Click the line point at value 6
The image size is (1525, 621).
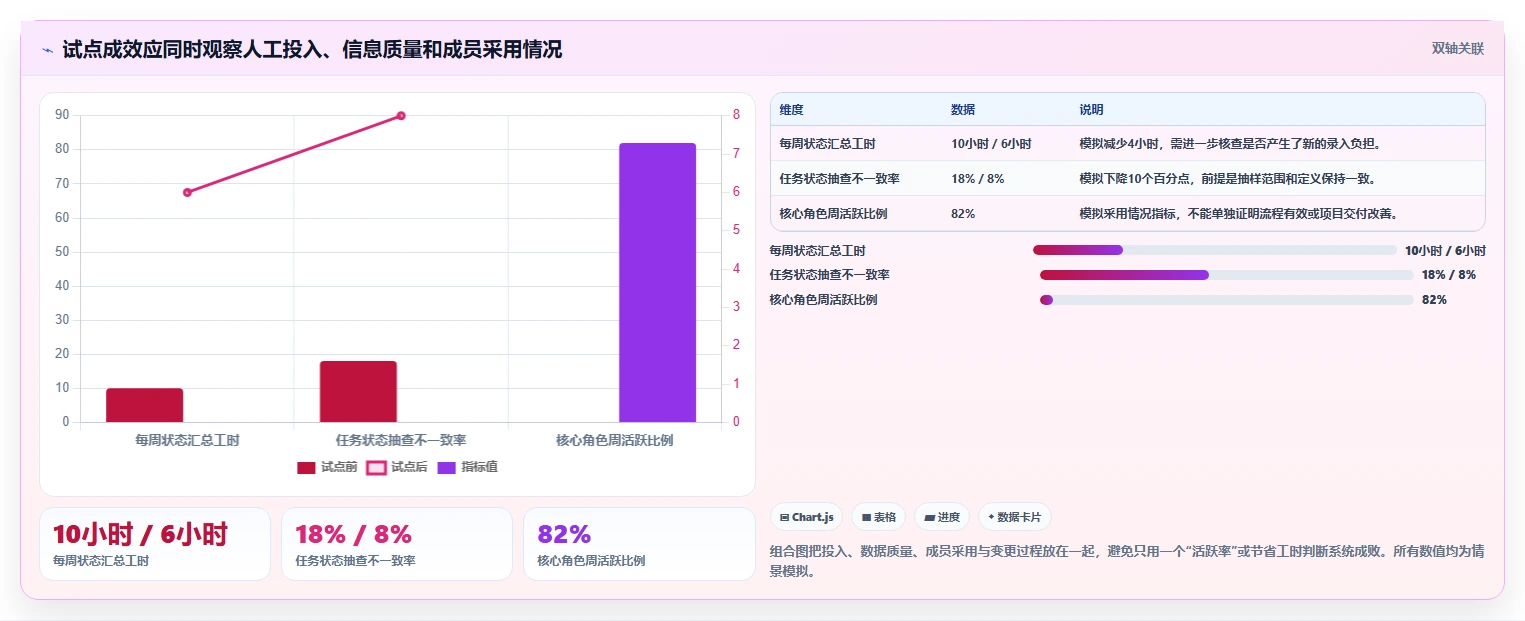pyautogui.click(x=187, y=192)
